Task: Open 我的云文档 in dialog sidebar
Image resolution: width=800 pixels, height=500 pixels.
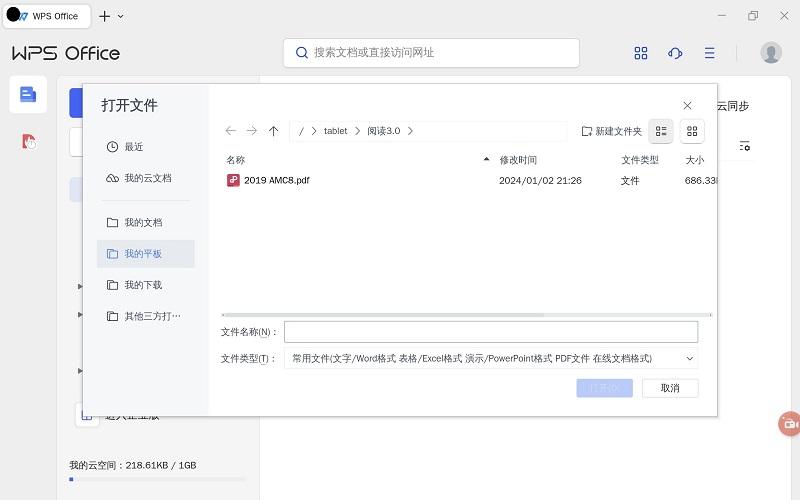Action: 147,178
